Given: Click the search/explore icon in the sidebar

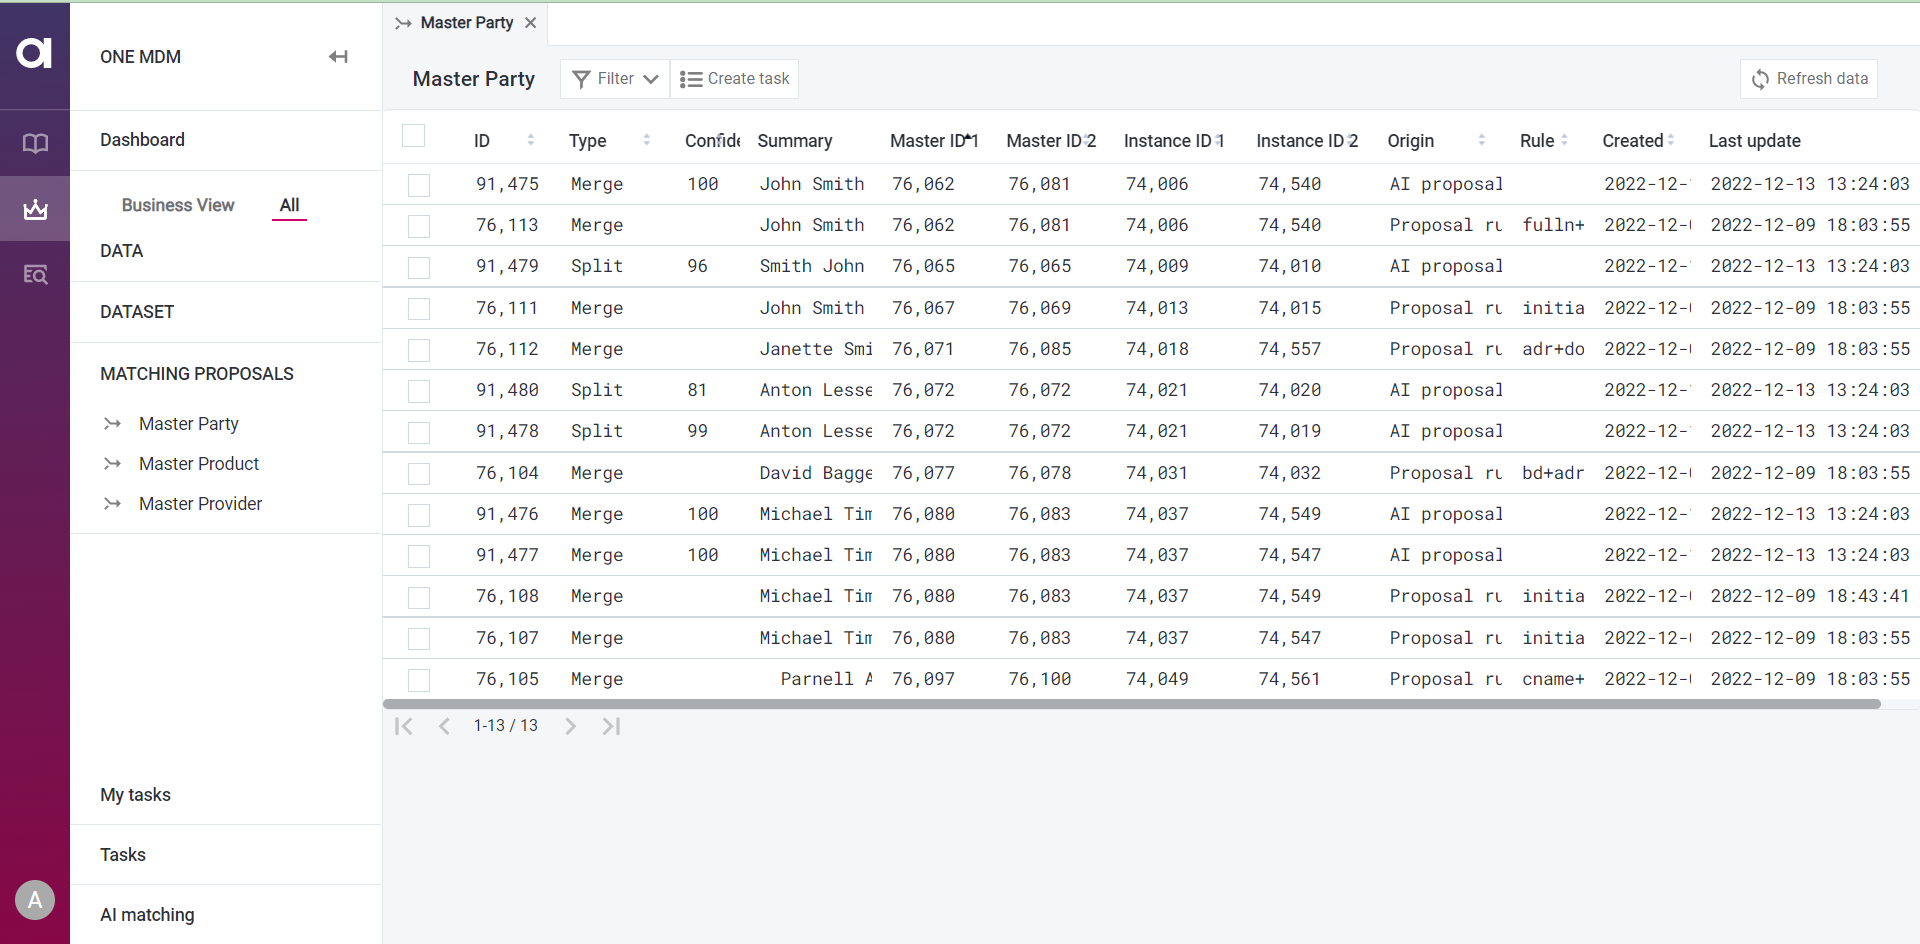Looking at the screenshot, I should pos(35,275).
